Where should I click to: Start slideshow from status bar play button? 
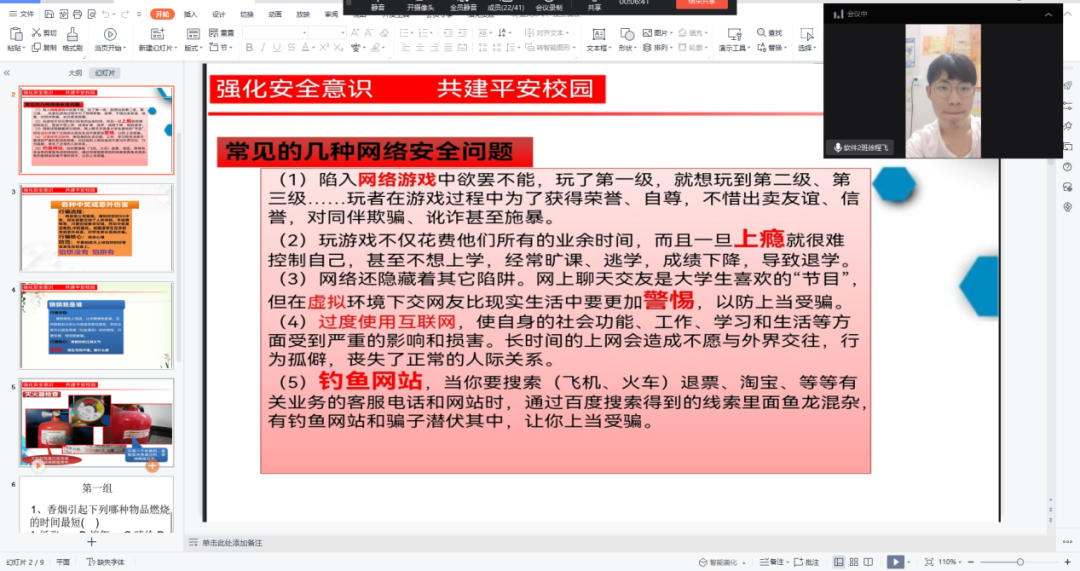coord(895,562)
